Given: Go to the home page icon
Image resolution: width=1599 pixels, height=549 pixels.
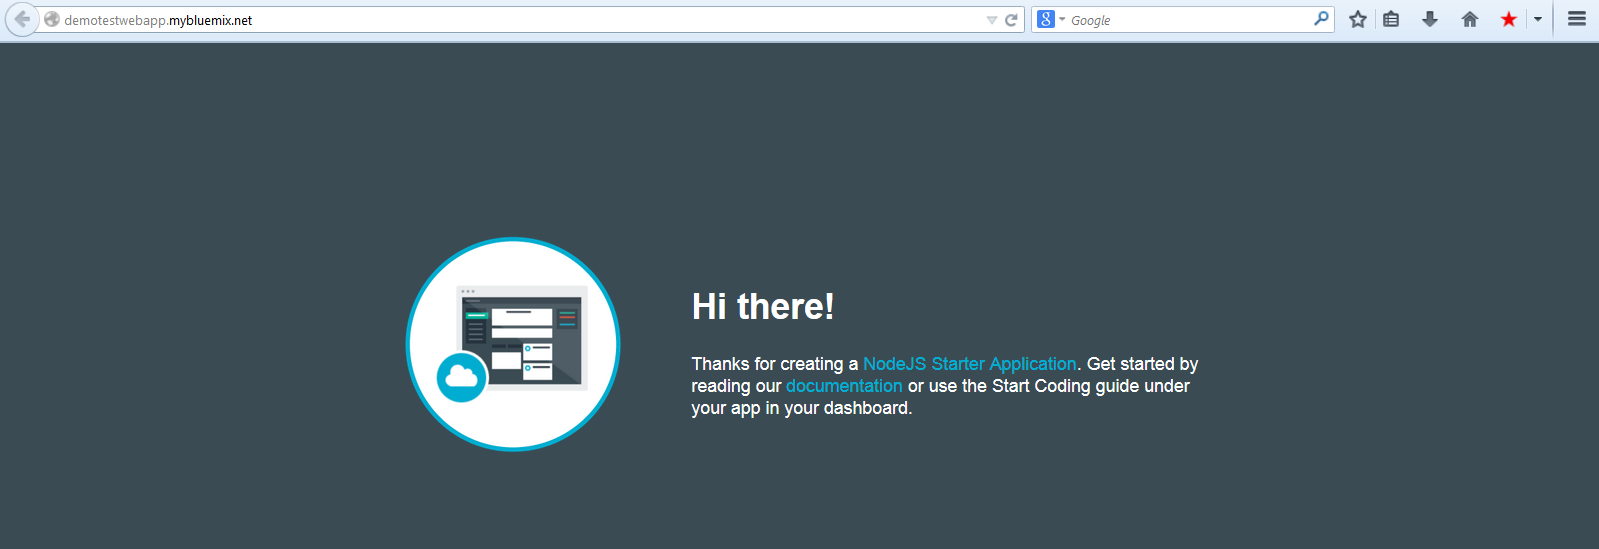Looking at the screenshot, I should coord(1469,19).
